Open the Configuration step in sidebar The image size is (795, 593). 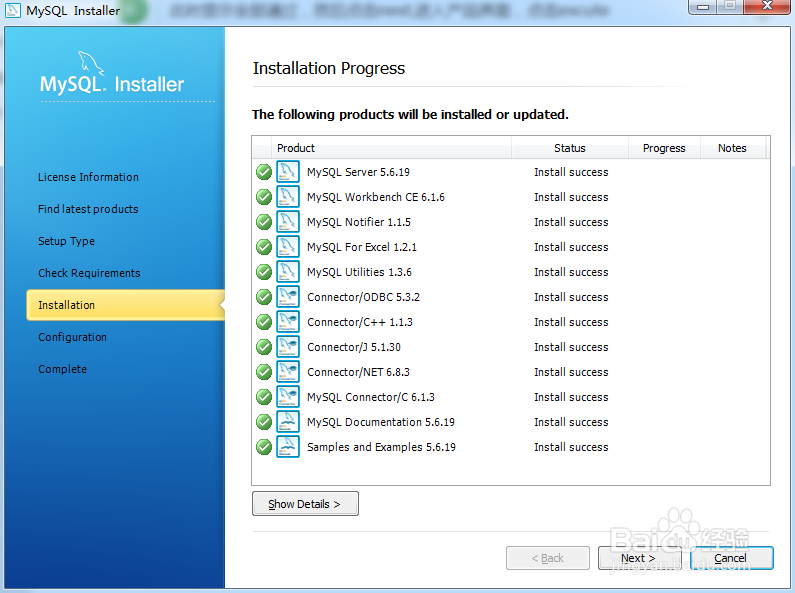[x=73, y=337]
